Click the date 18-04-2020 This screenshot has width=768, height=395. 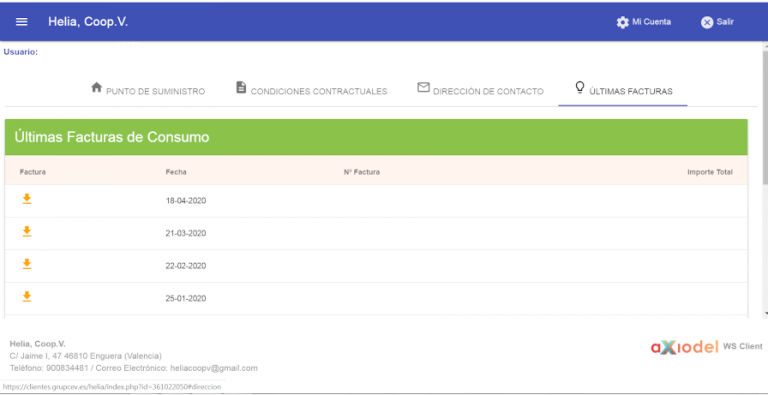pyautogui.click(x=186, y=200)
